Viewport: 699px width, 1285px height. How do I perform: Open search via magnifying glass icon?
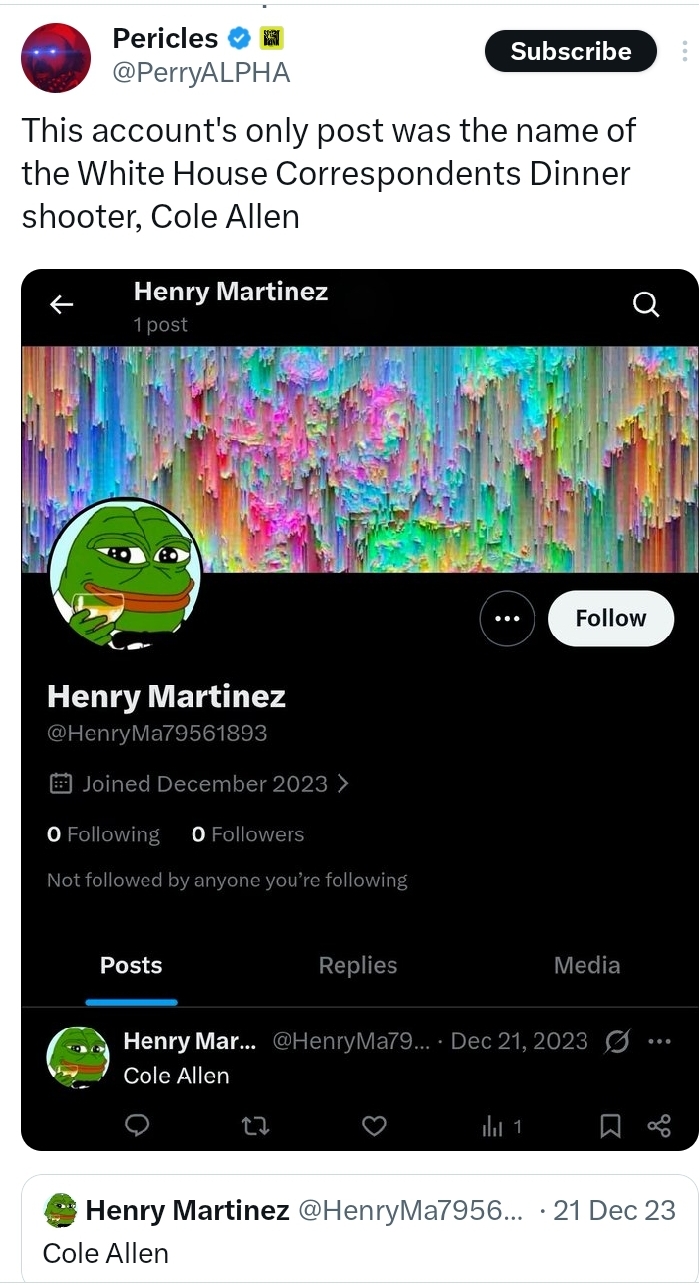click(647, 304)
